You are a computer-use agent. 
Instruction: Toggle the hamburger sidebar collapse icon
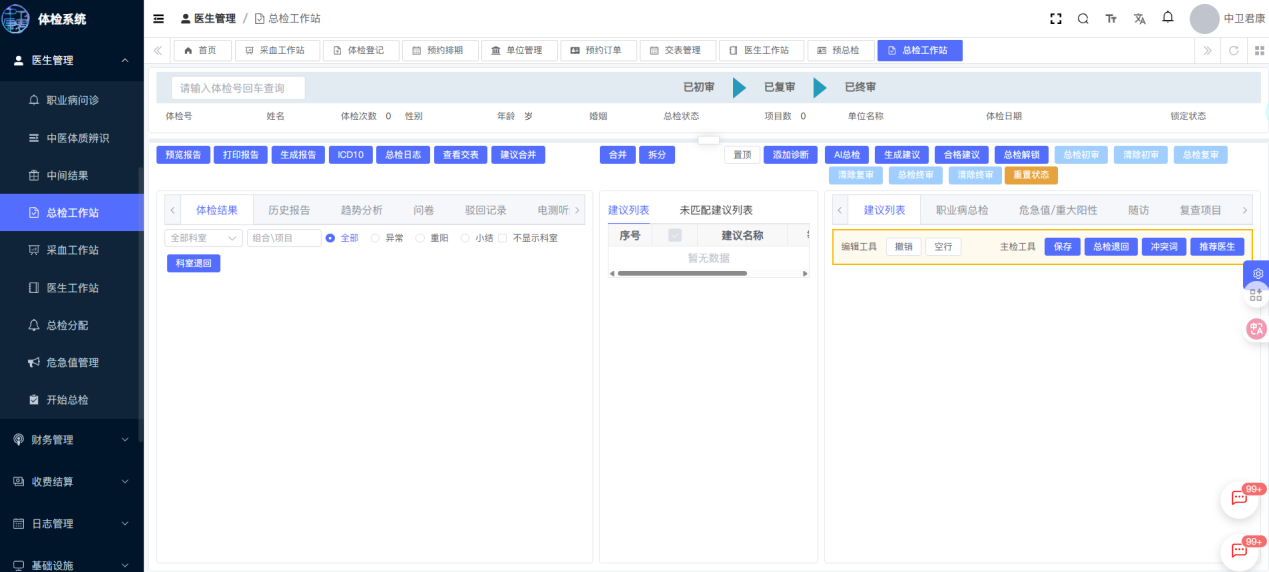(x=159, y=19)
